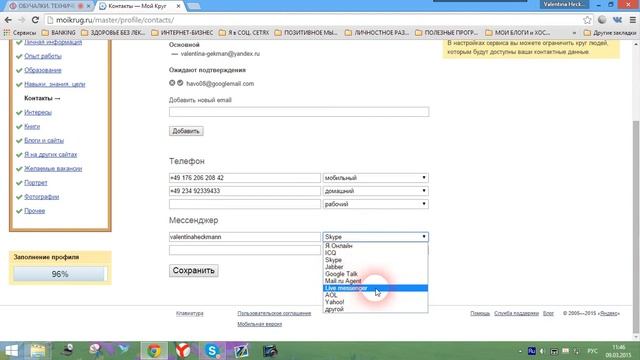
Task: Click the Добавить email button
Action: pyautogui.click(x=186, y=131)
